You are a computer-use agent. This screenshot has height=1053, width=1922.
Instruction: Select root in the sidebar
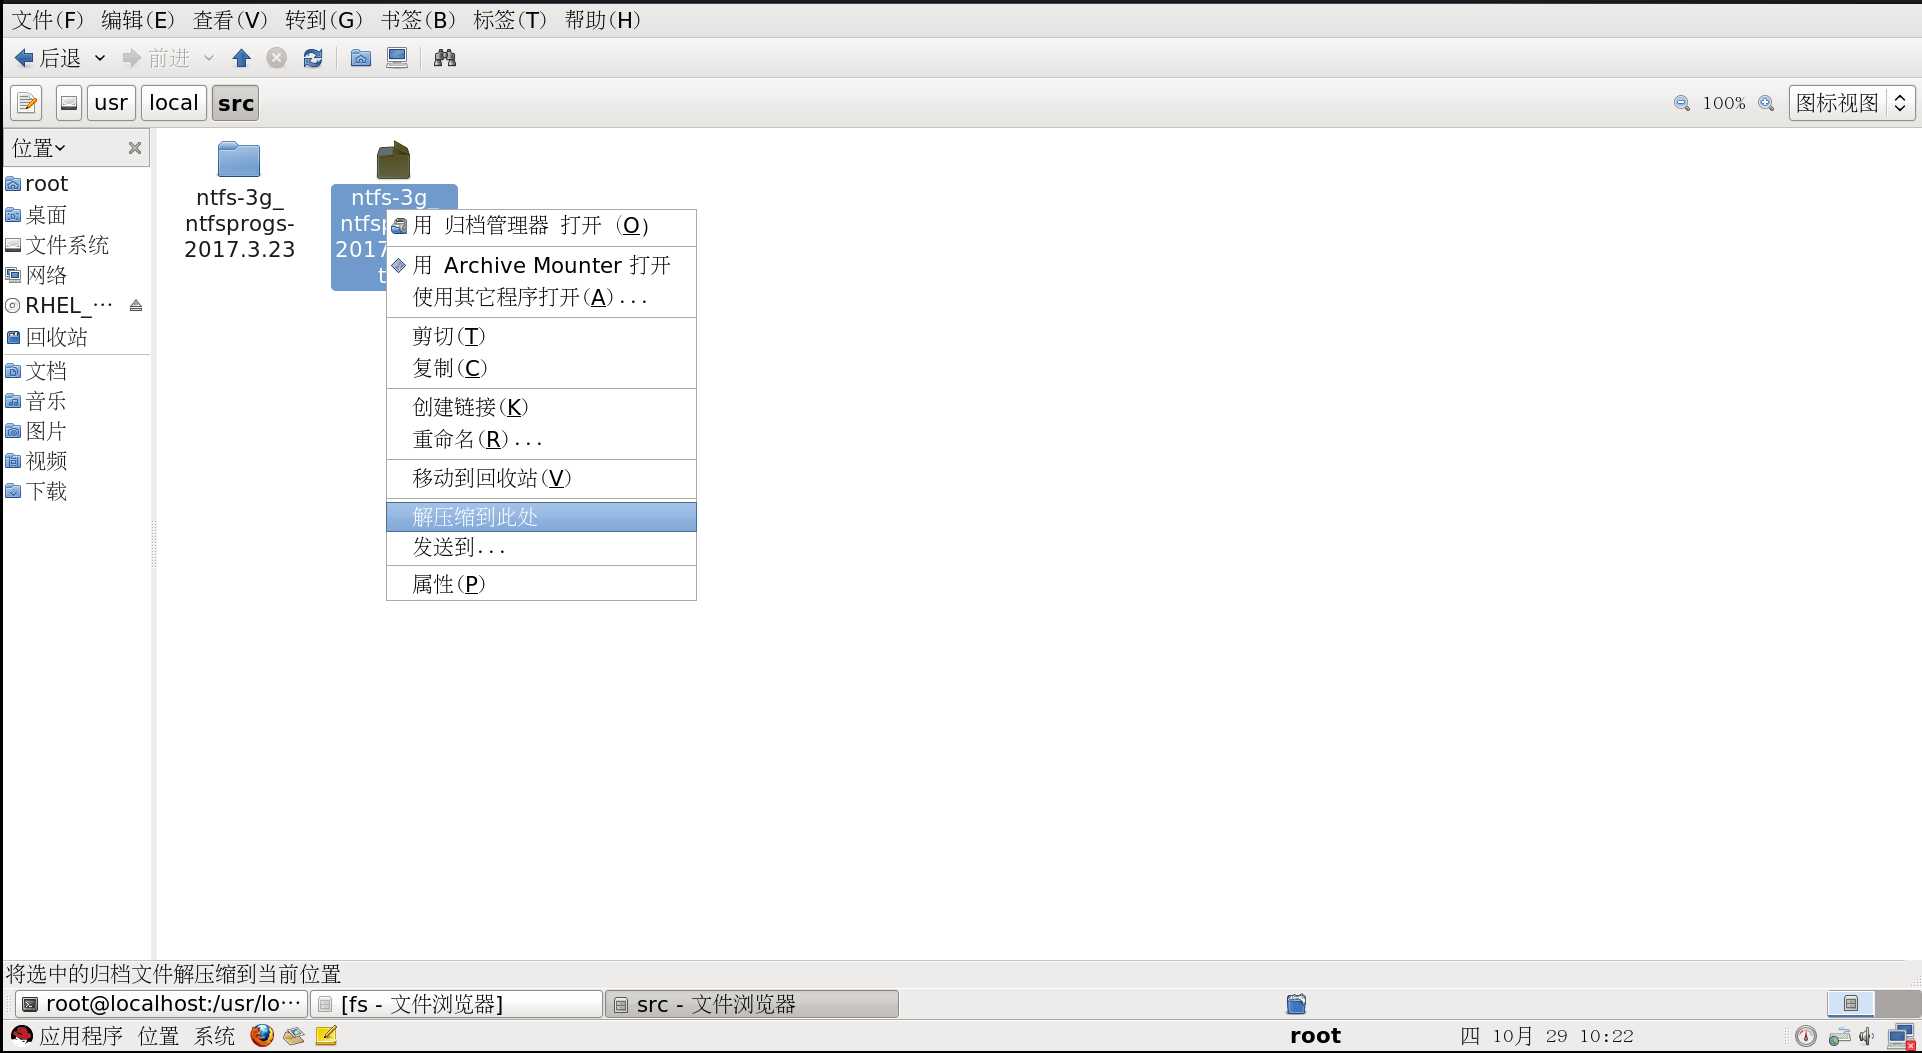point(76,184)
